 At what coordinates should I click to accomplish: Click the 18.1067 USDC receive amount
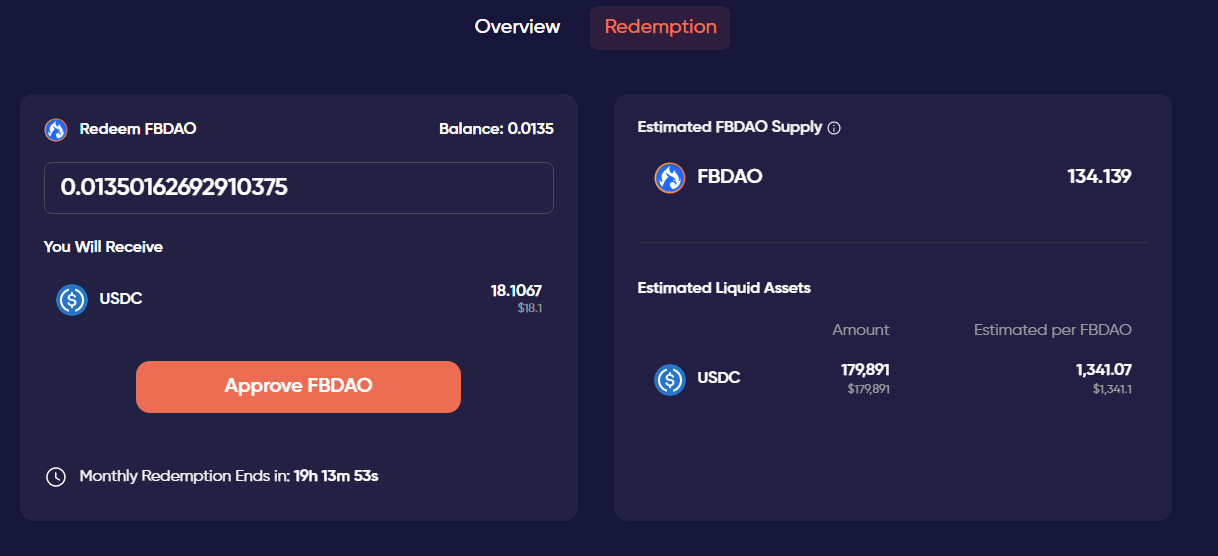516,291
